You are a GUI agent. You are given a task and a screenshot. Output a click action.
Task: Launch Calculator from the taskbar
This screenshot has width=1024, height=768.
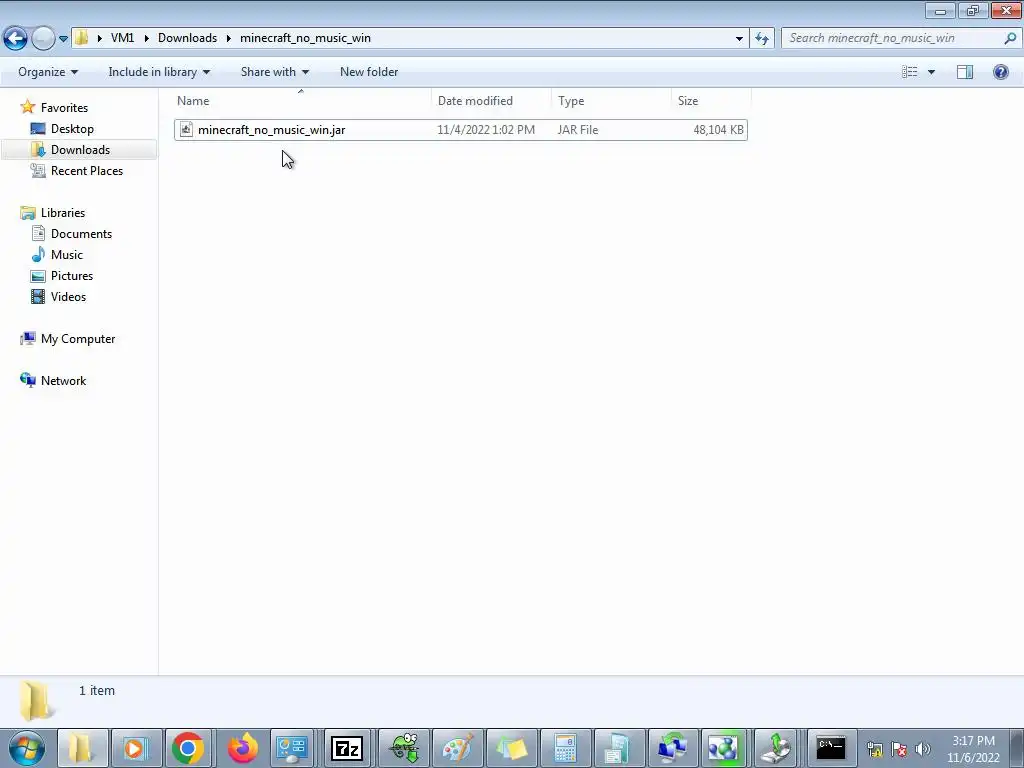click(x=565, y=748)
